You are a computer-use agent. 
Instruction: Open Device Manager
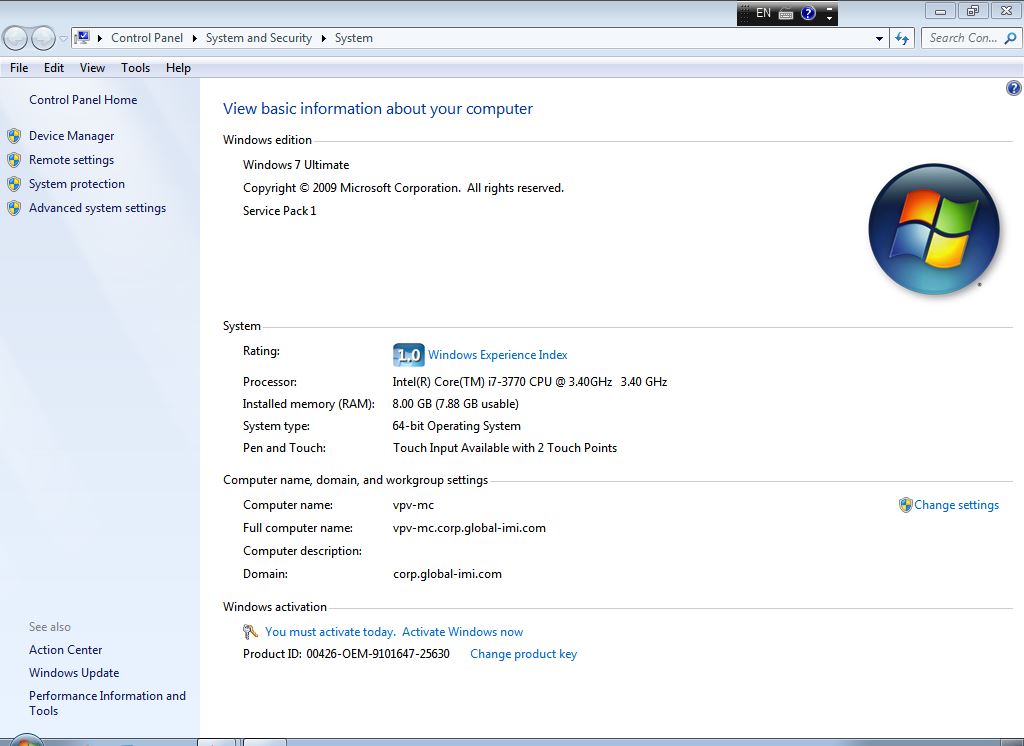pyautogui.click(x=71, y=135)
